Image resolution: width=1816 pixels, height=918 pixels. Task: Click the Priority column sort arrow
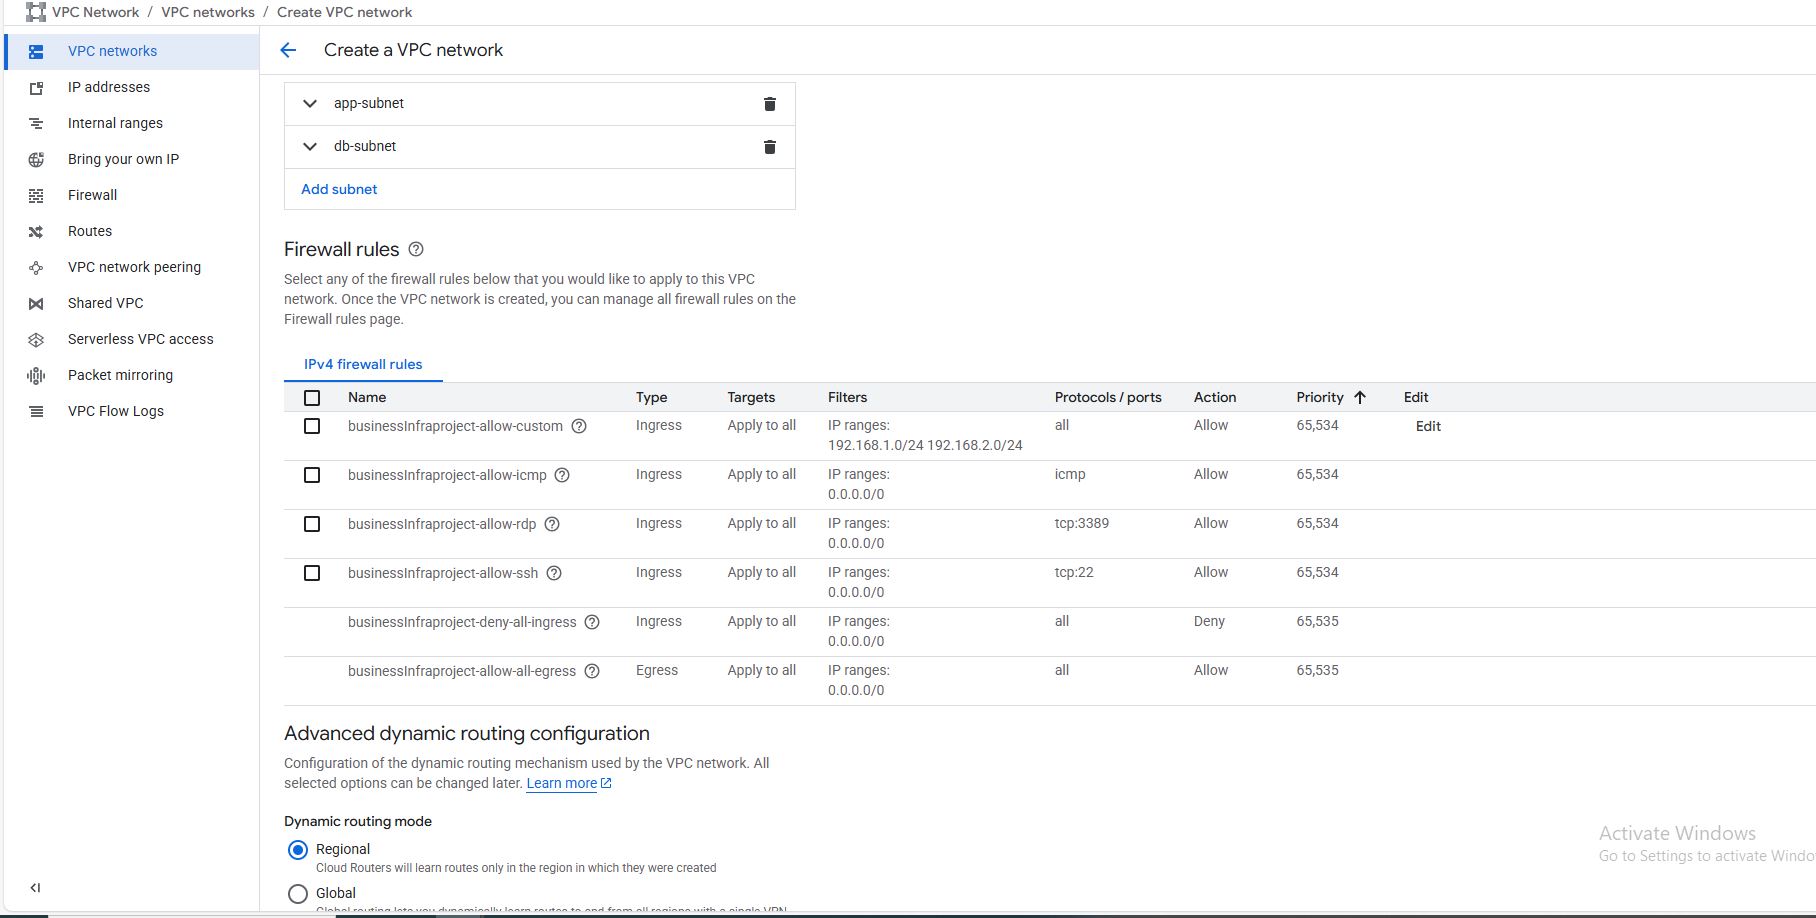coord(1360,397)
